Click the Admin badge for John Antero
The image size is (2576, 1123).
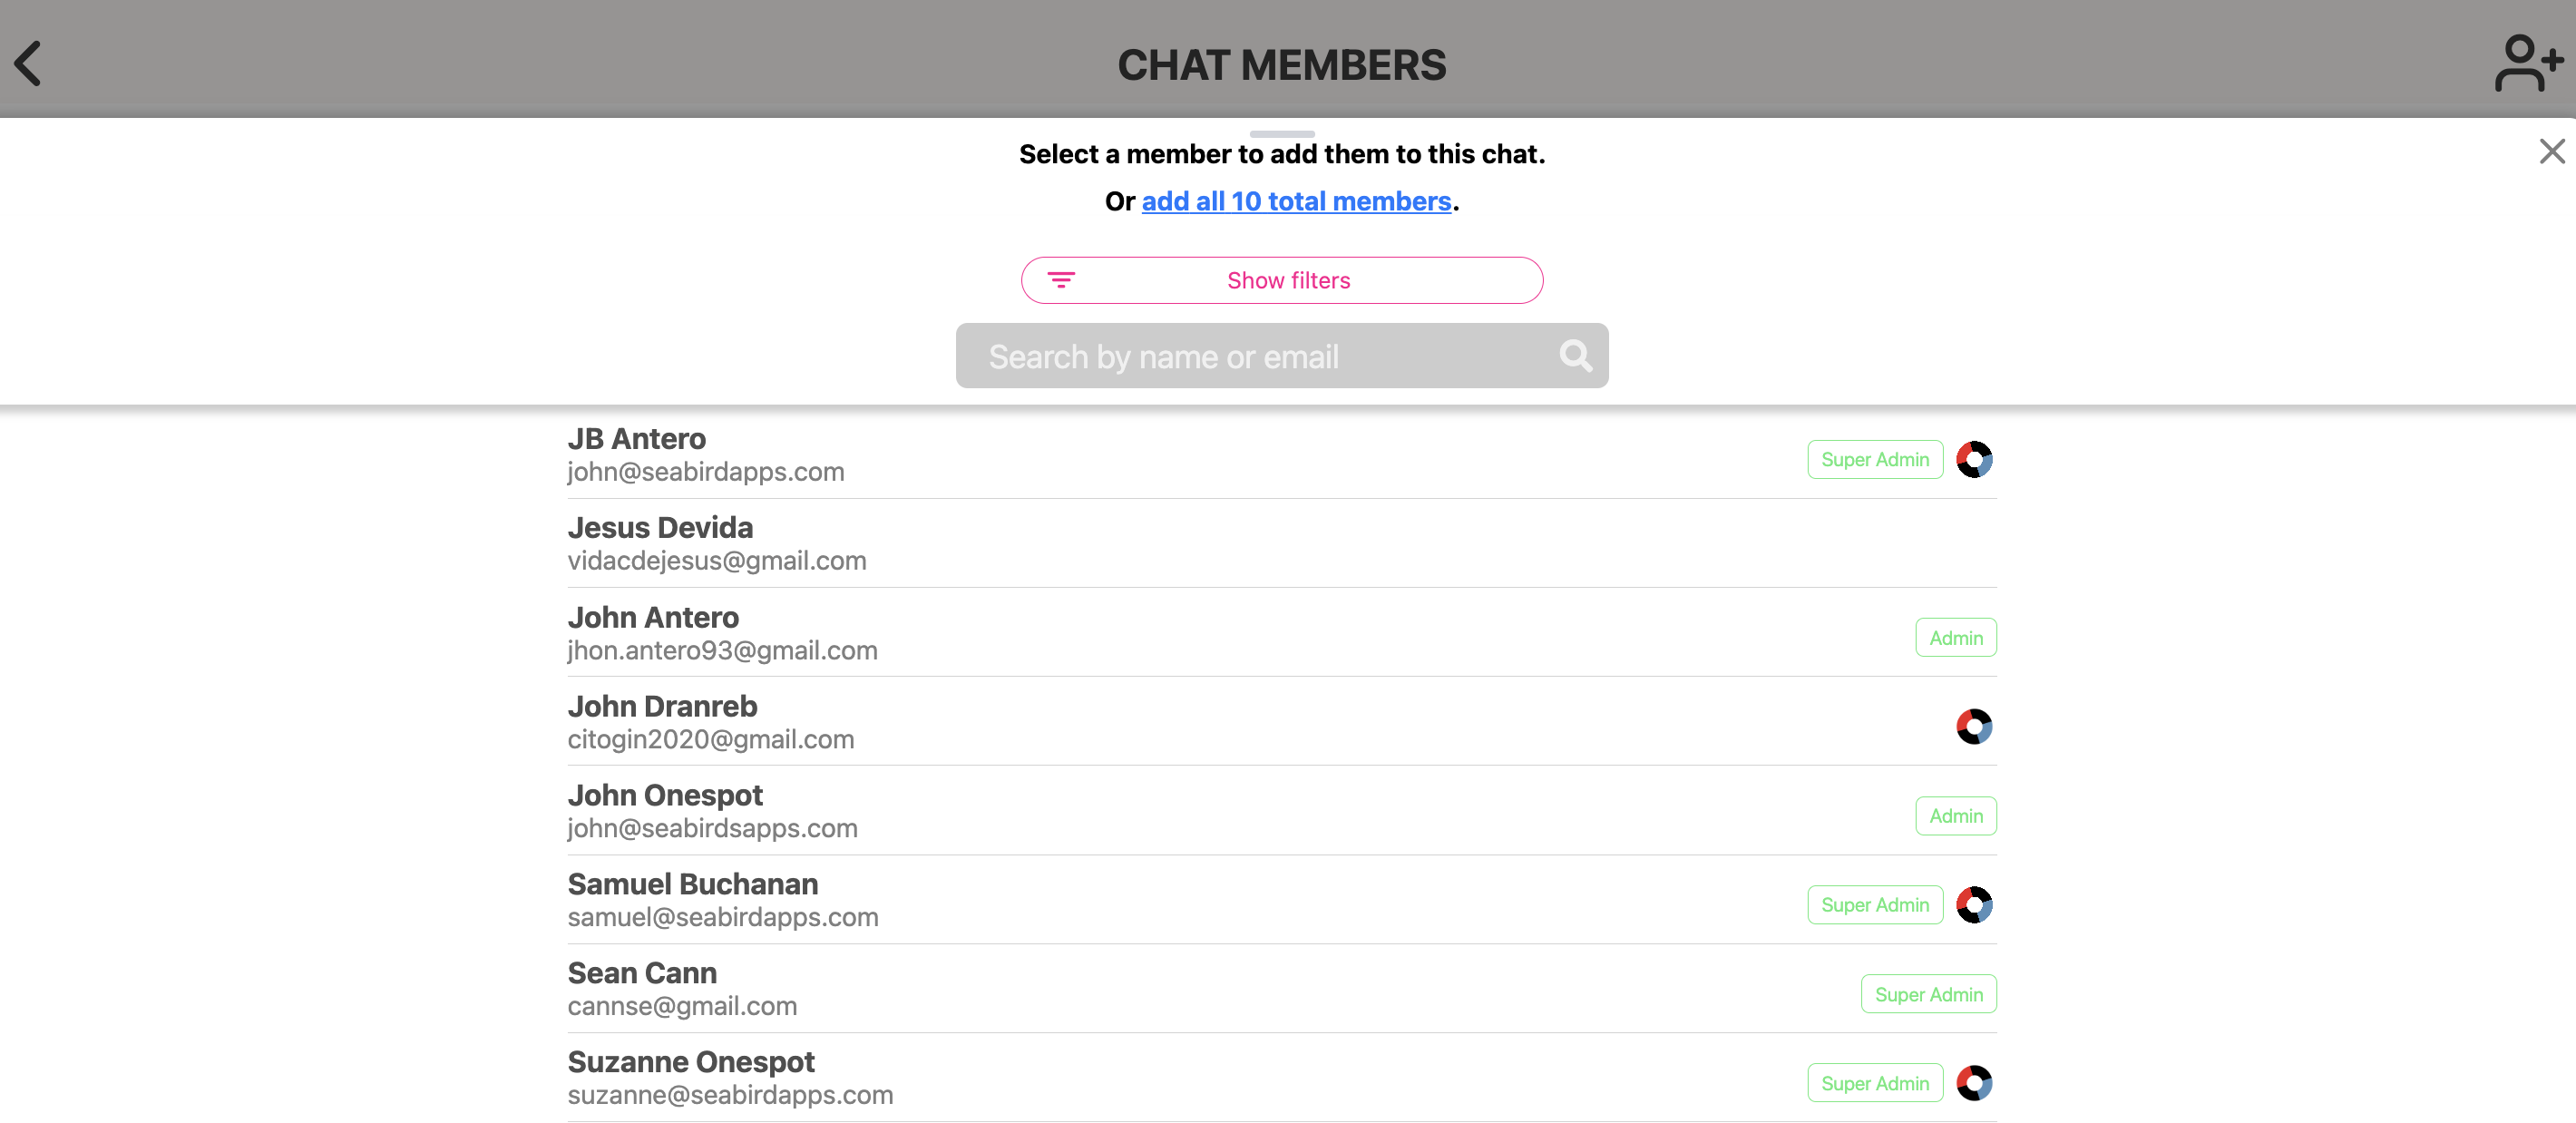(x=1955, y=638)
